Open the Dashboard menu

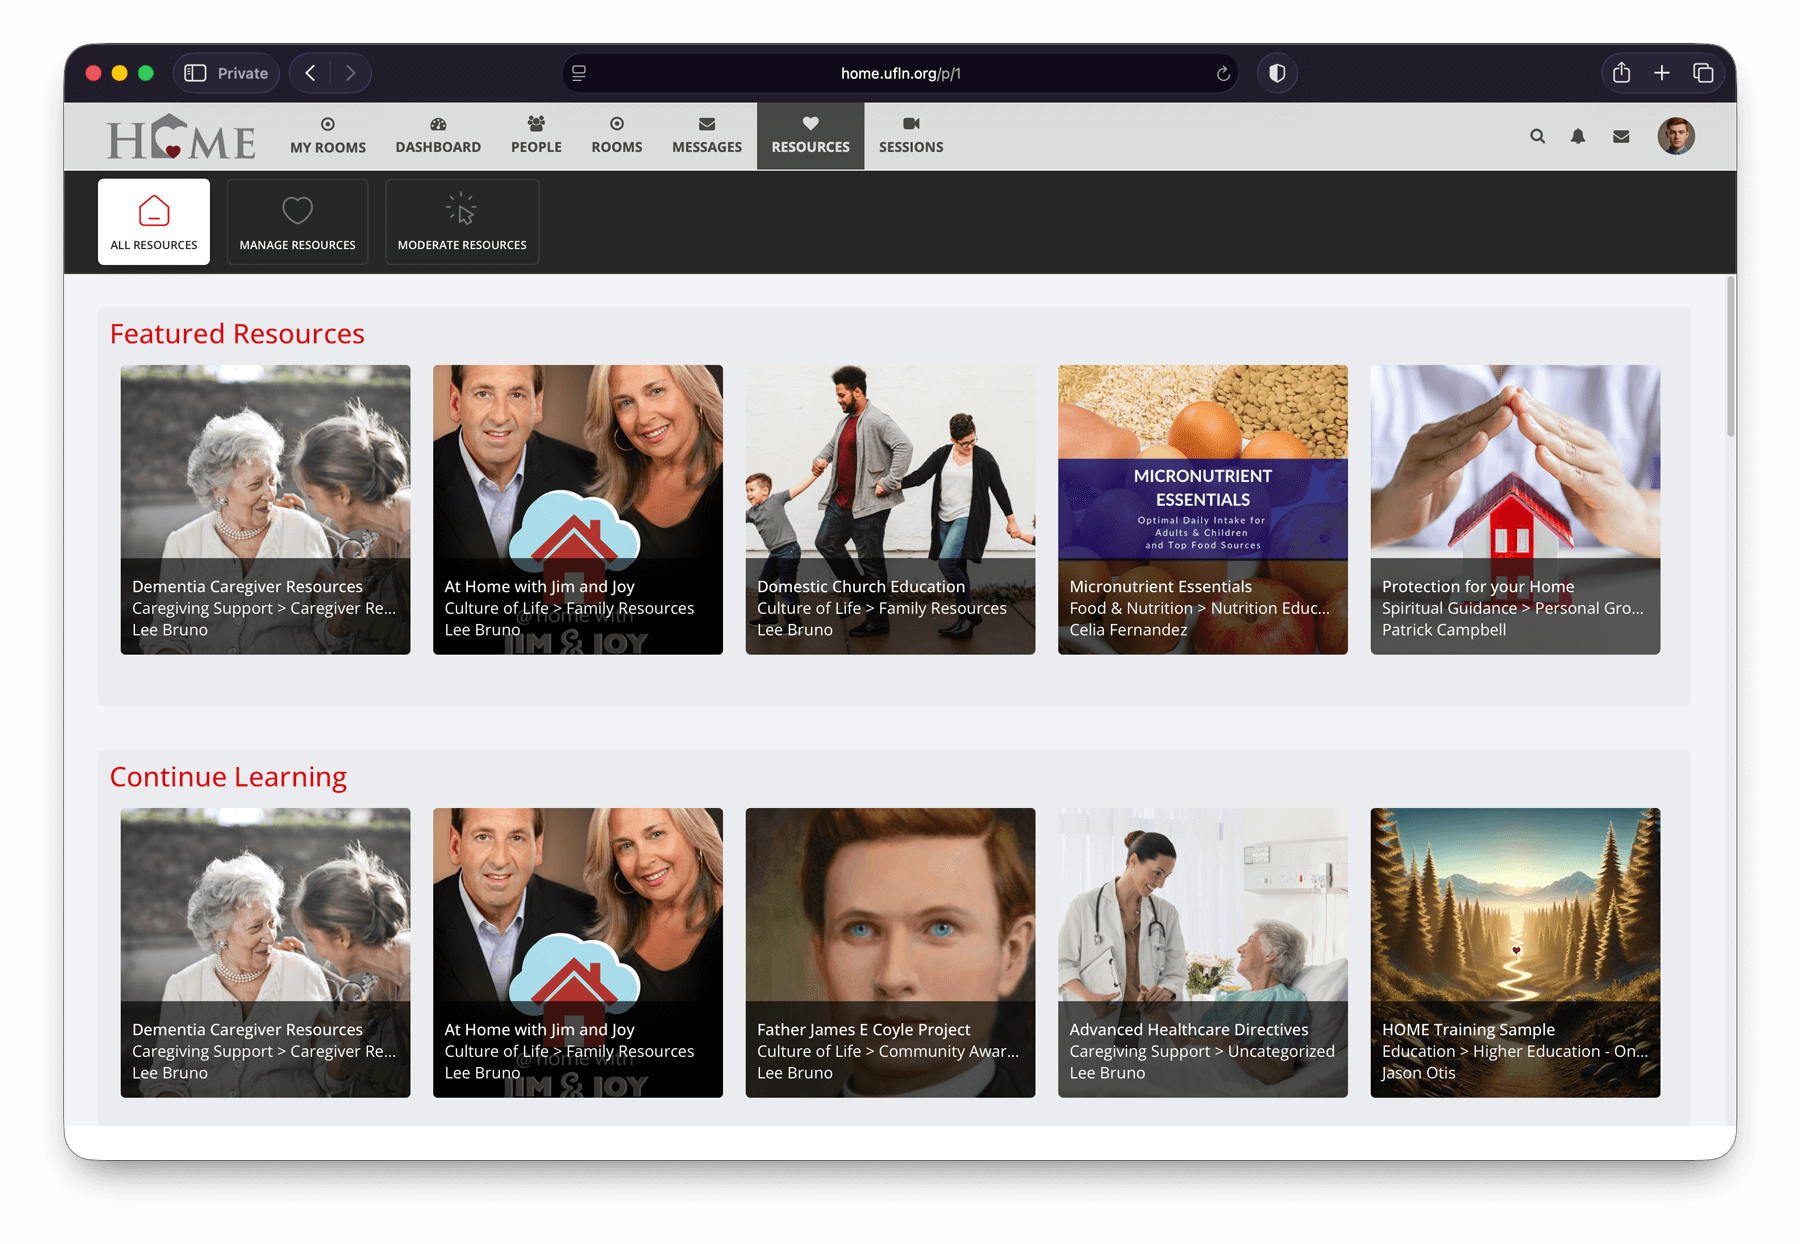point(438,136)
